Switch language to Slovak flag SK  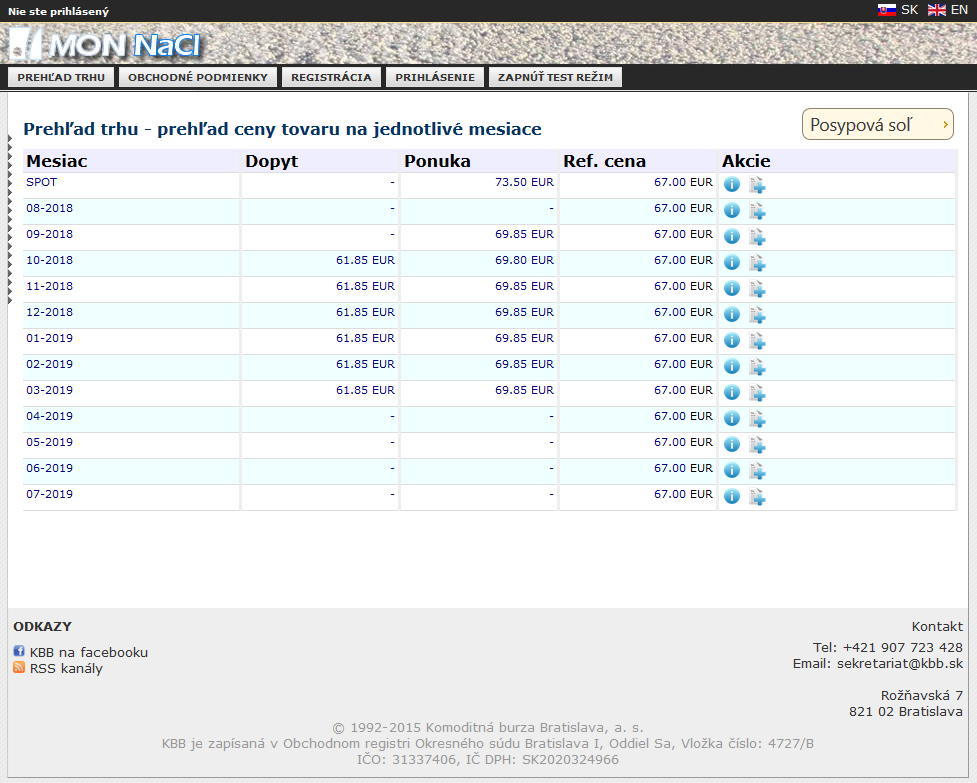point(897,10)
